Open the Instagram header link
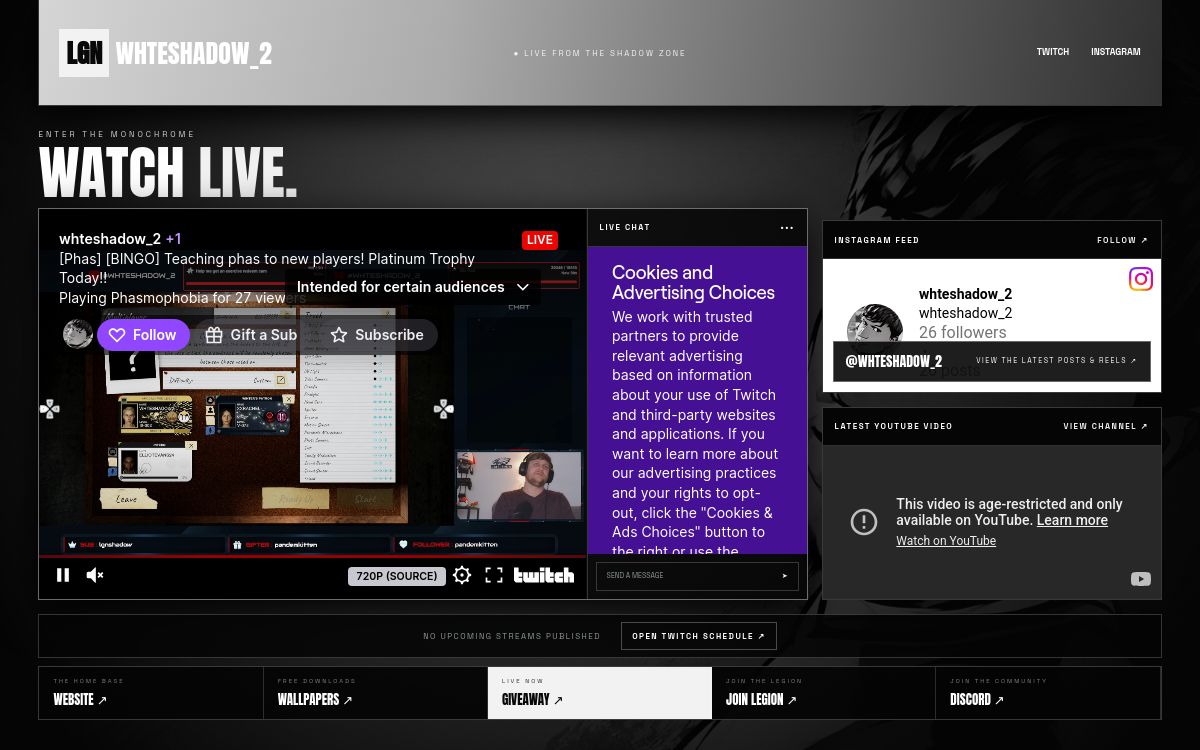 pyautogui.click(x=1115, y=52)
